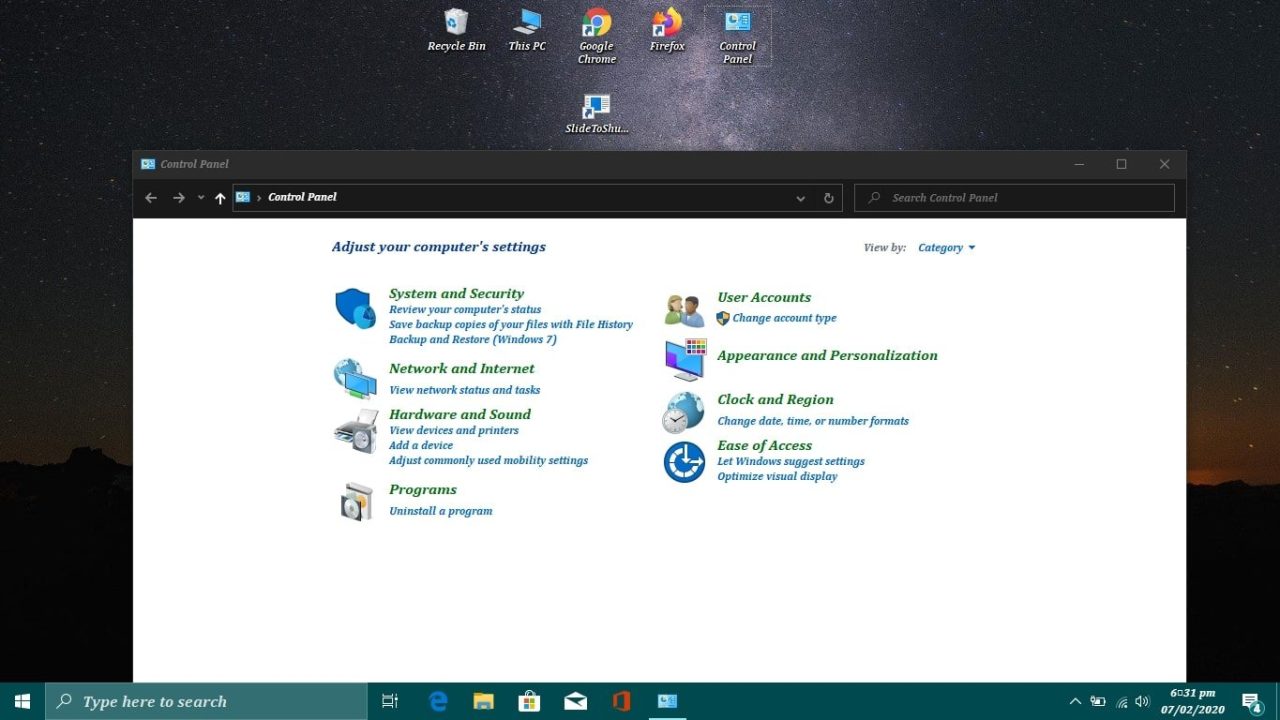
Task: Open Backup and Restore (Windows 7)
Action: coord(473,340)
